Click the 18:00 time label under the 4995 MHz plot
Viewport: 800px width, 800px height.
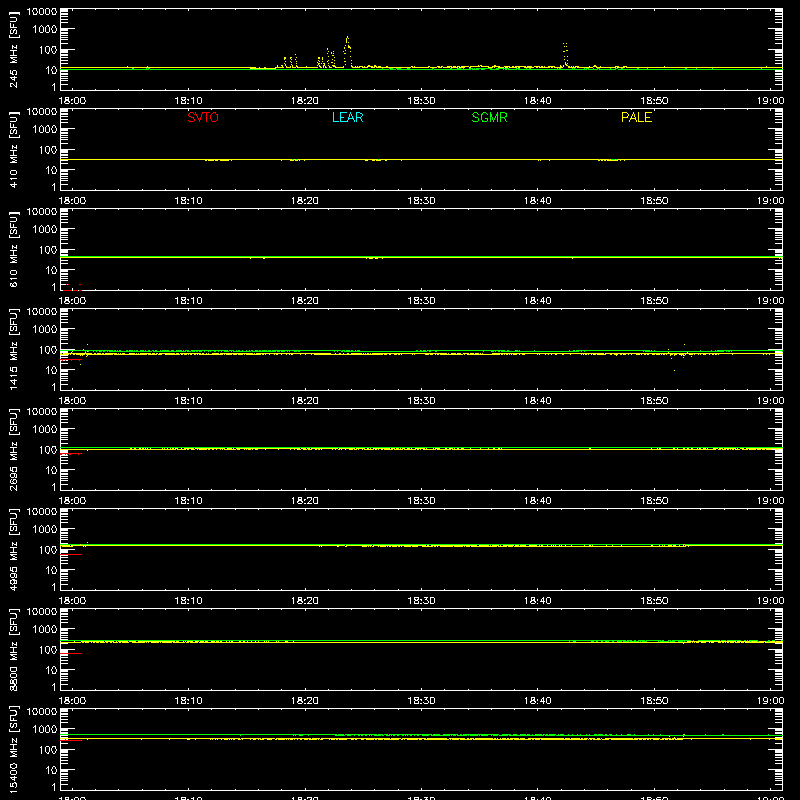pyautogui.click(x=72, y=601)
